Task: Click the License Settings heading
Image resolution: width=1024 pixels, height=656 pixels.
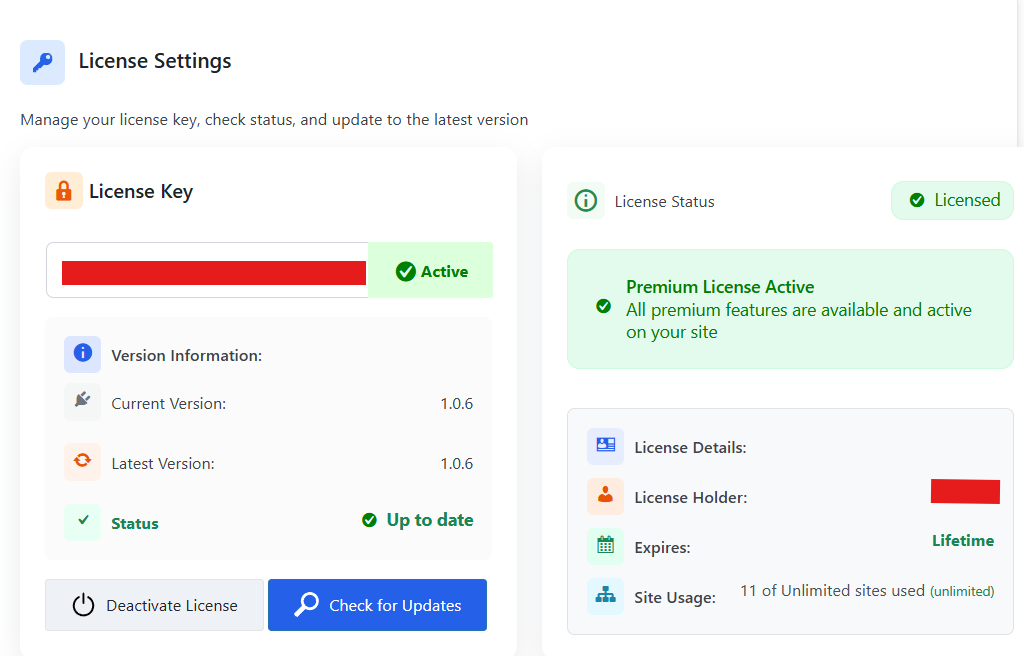Action: tap(155, 61)
